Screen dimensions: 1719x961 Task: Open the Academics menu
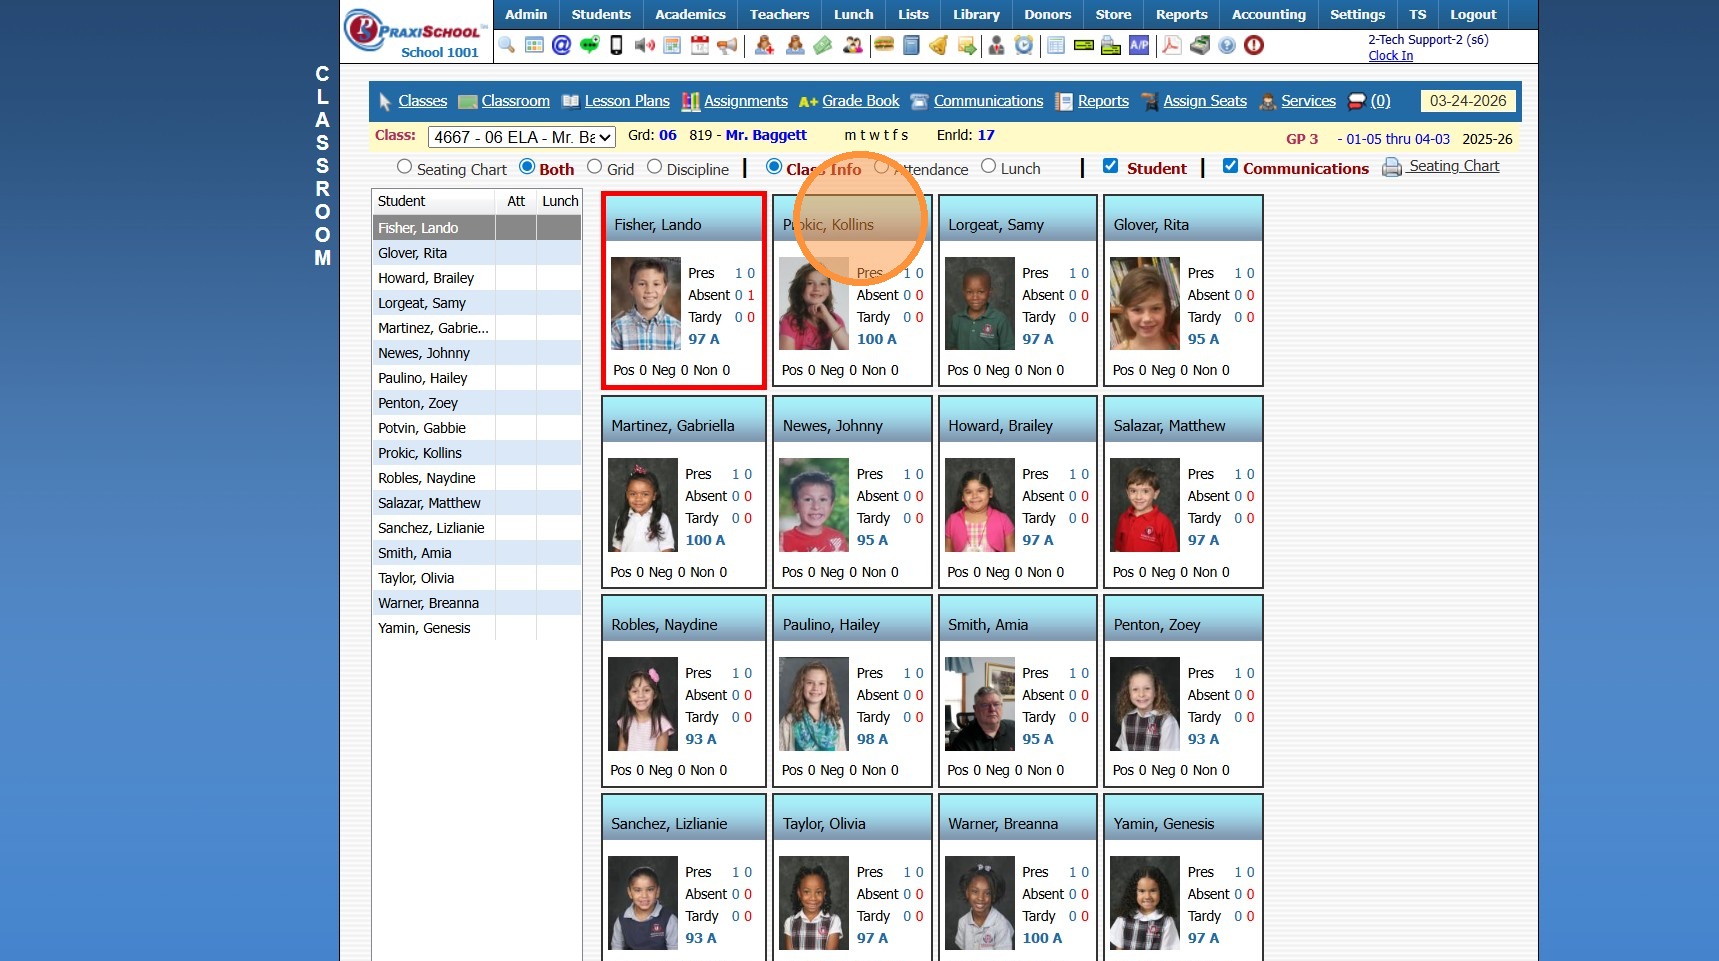coord(690,14)
